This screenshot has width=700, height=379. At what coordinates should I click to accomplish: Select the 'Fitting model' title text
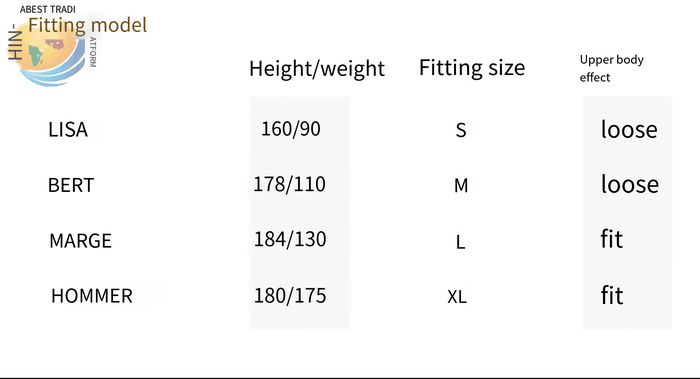(x=88, y=25)
